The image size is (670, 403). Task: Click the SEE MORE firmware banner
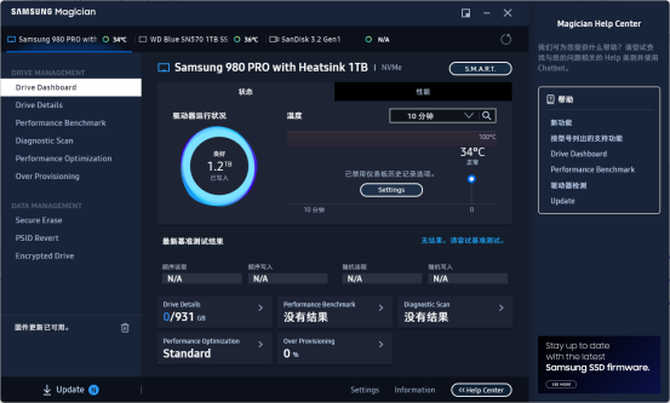point(560,383)
